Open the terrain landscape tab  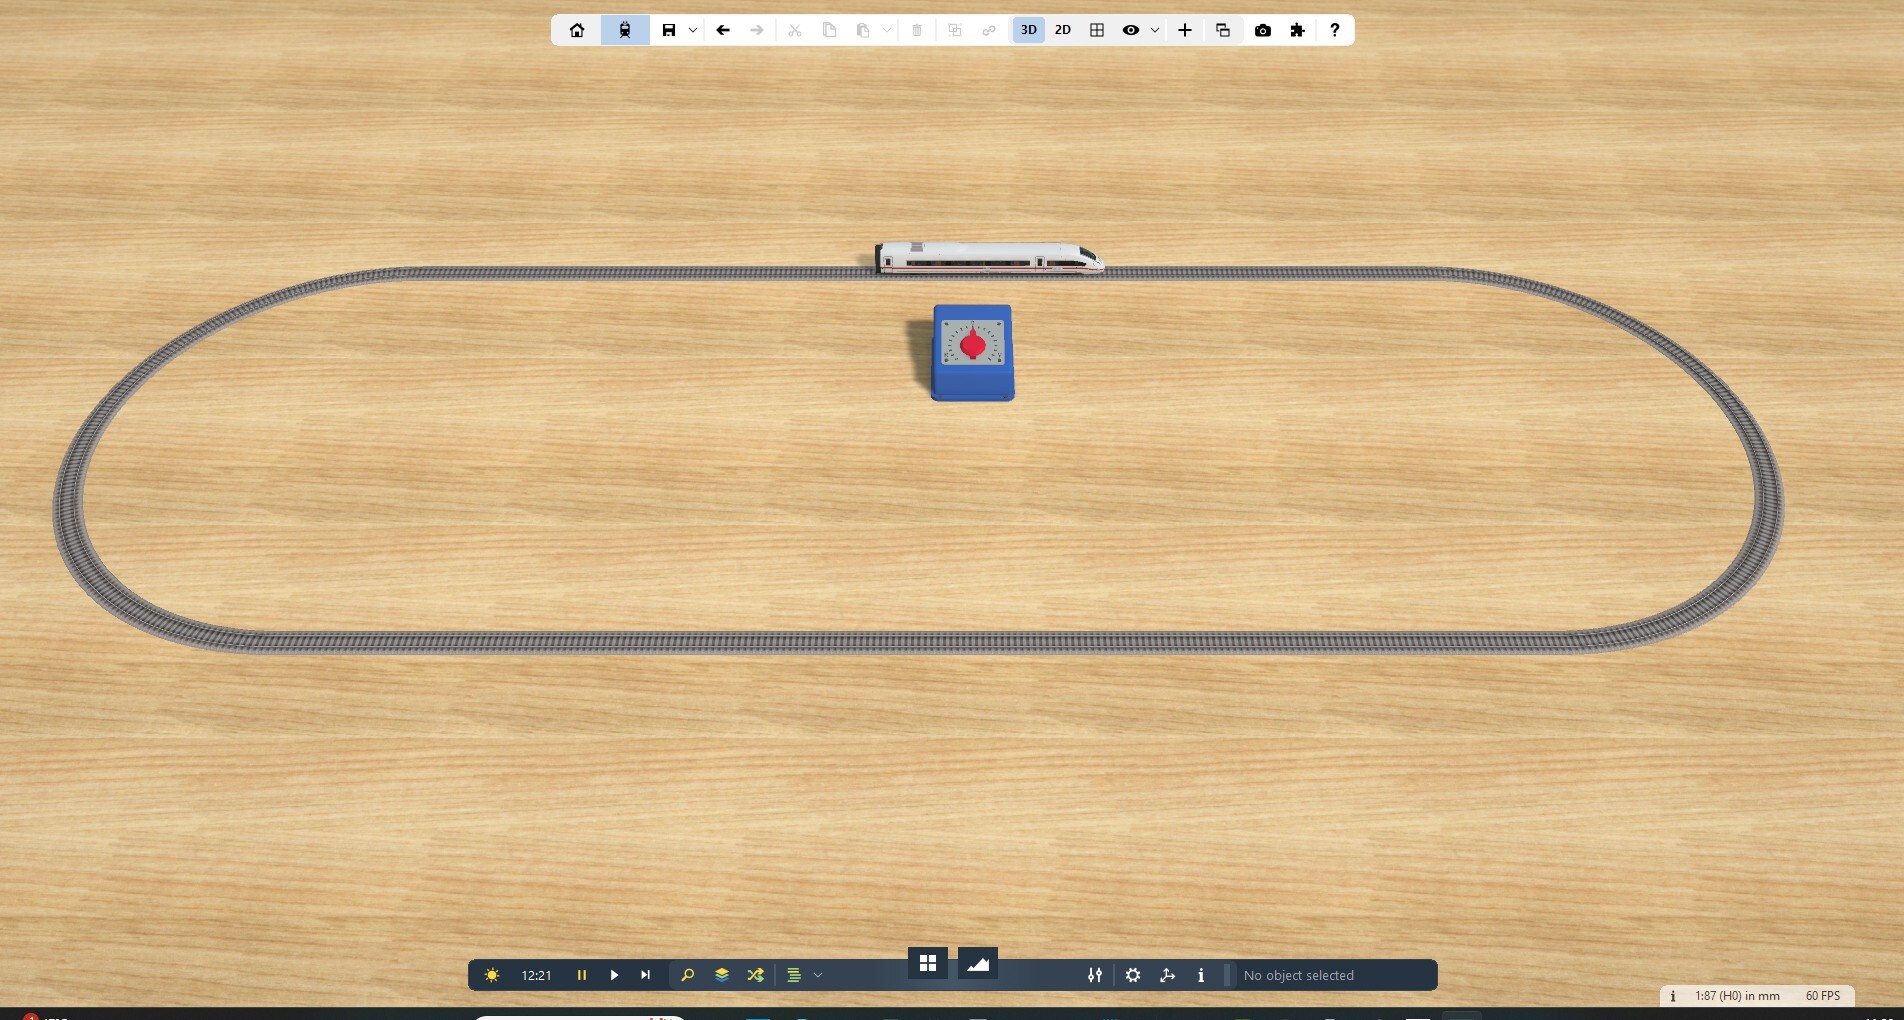tap(978, 963)
